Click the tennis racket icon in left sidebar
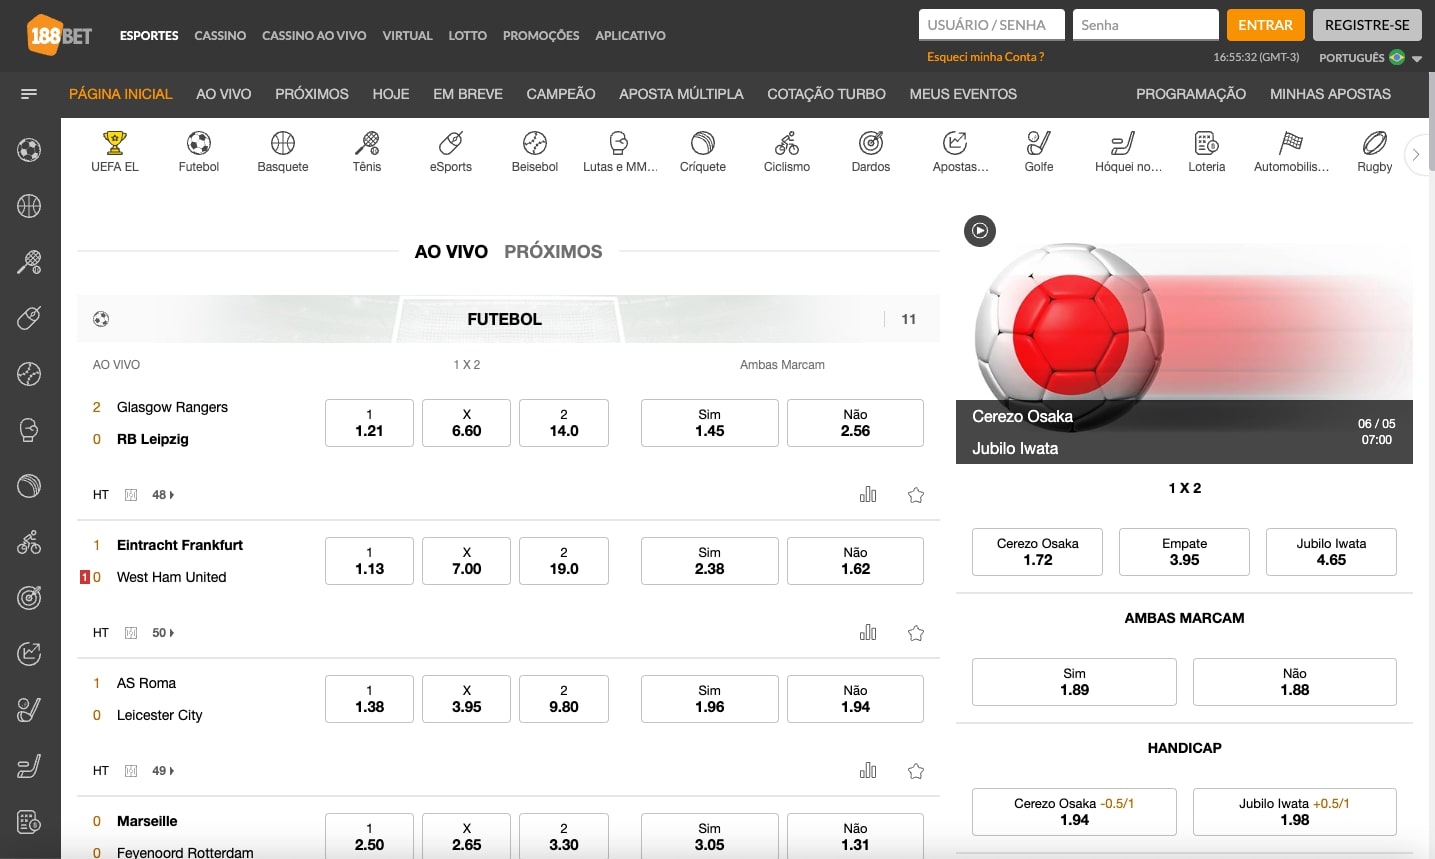 pos(29,262)
